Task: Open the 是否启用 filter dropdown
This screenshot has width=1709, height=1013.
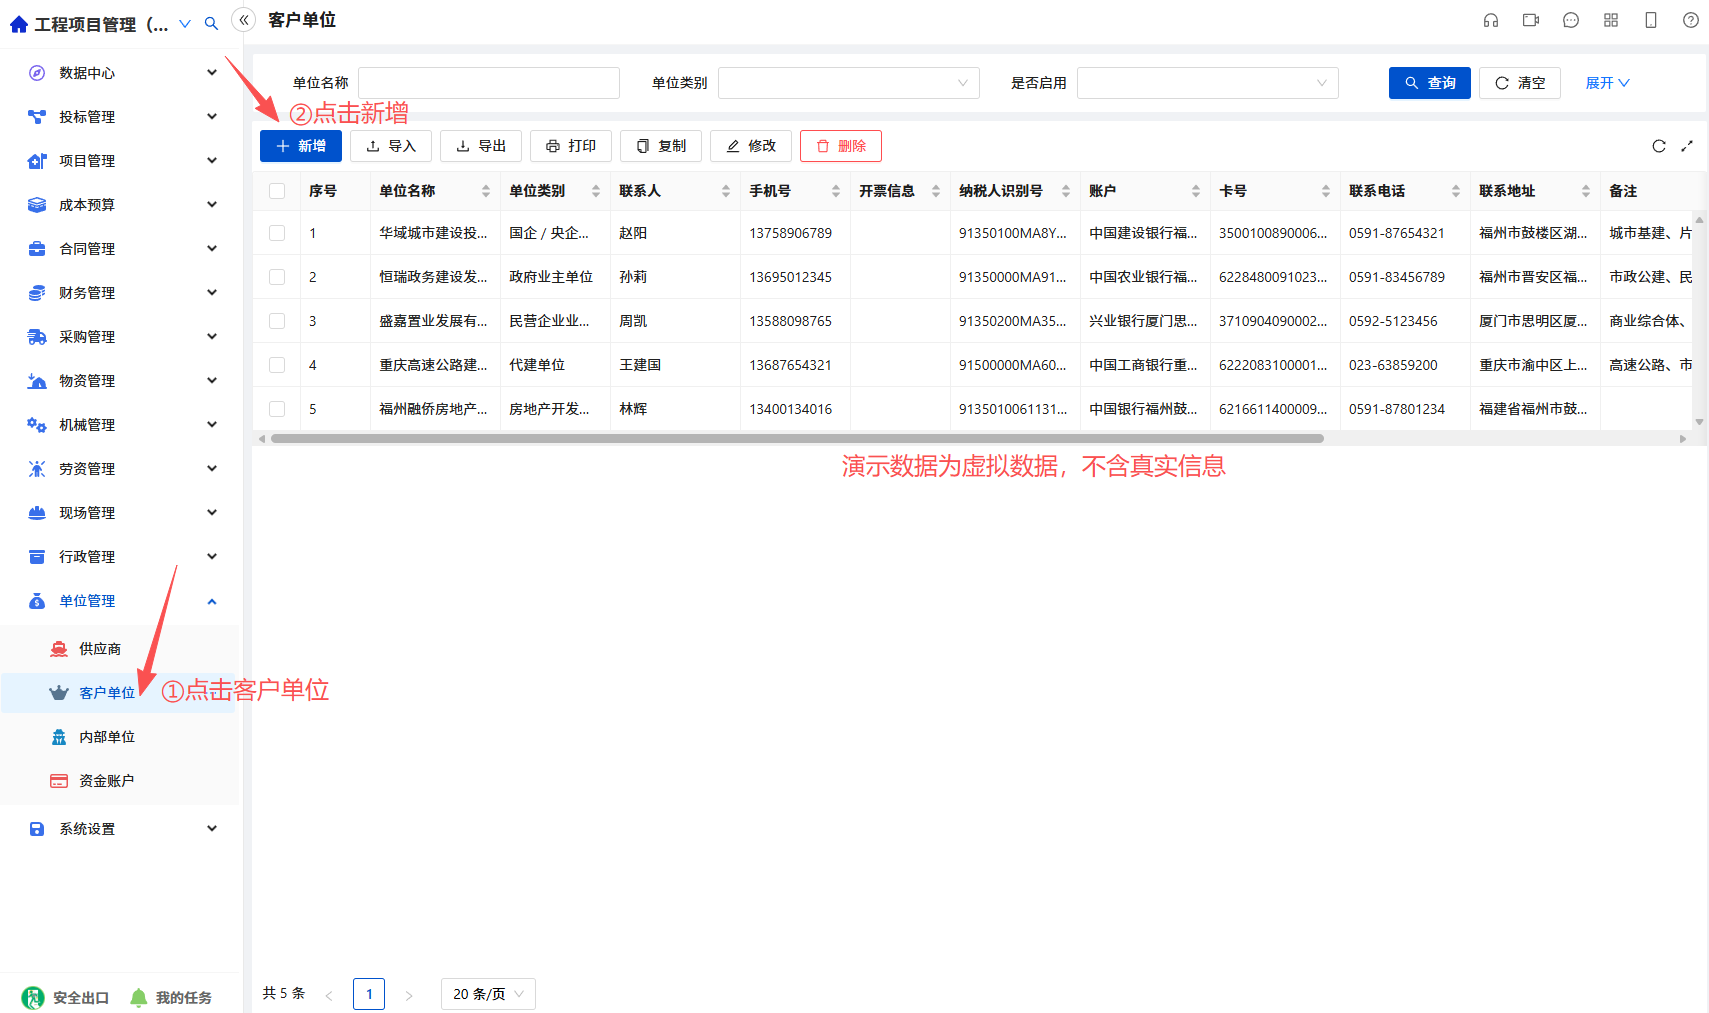Action: tap(1207, 83)
